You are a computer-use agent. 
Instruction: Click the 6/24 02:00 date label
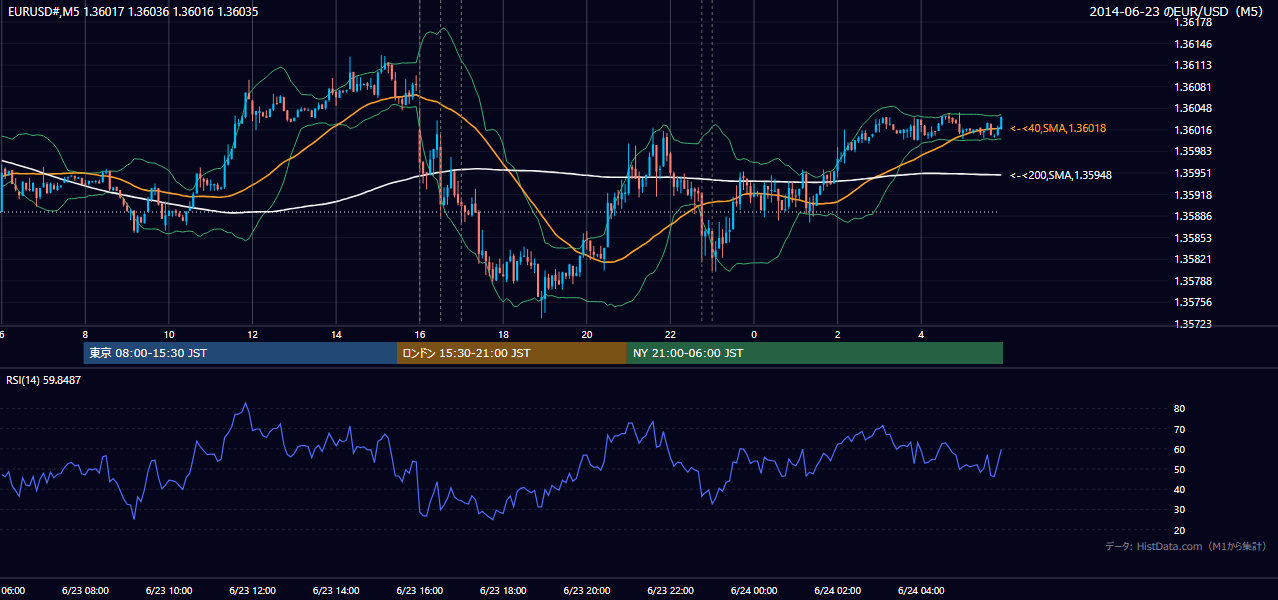[837, 590]
